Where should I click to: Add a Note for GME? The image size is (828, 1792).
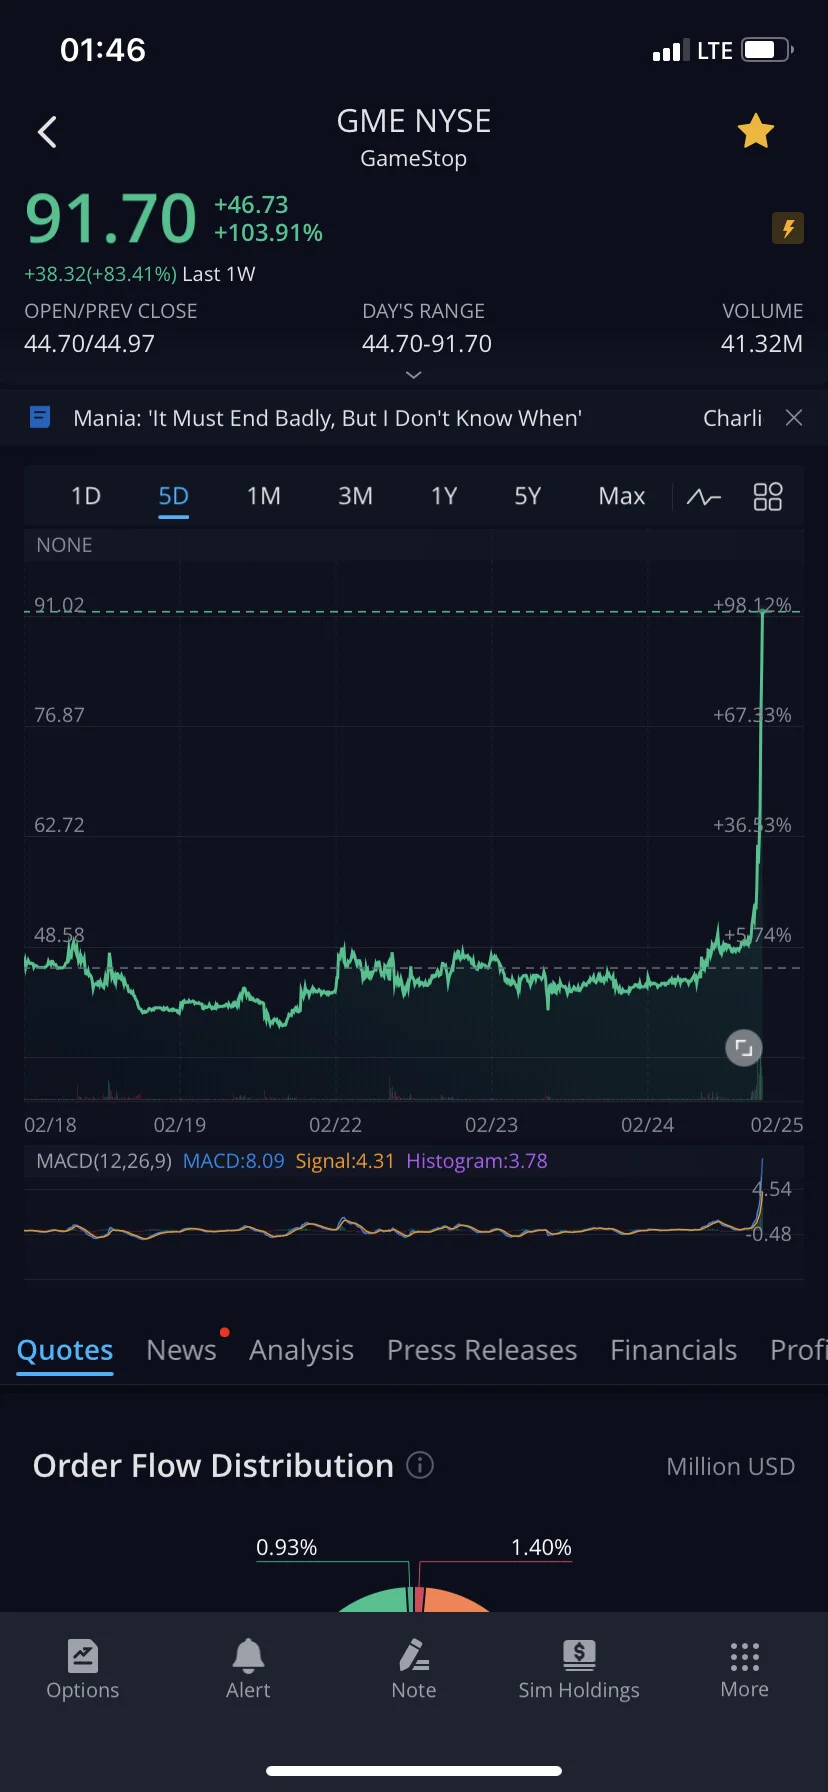pyautogui.click(x=414, y=1669)
